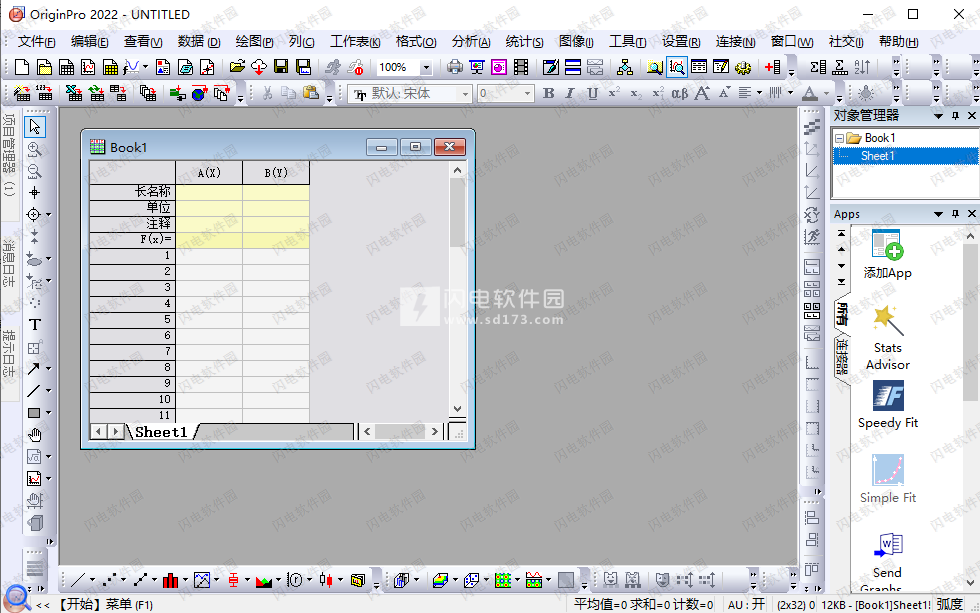This screenshot has height=613, width=980.
Task: Open the 分析 Analysis menu
Action: [x=471, y=42]
